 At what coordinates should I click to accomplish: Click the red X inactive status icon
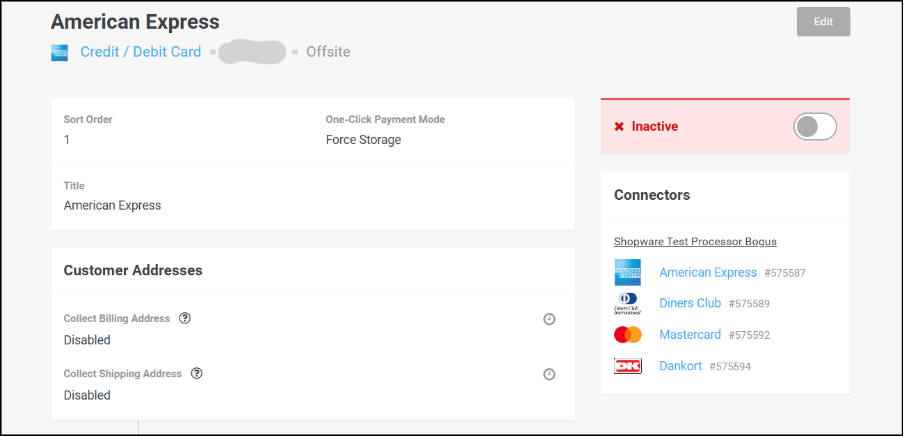pyautogui.click(x=619, y=126)
